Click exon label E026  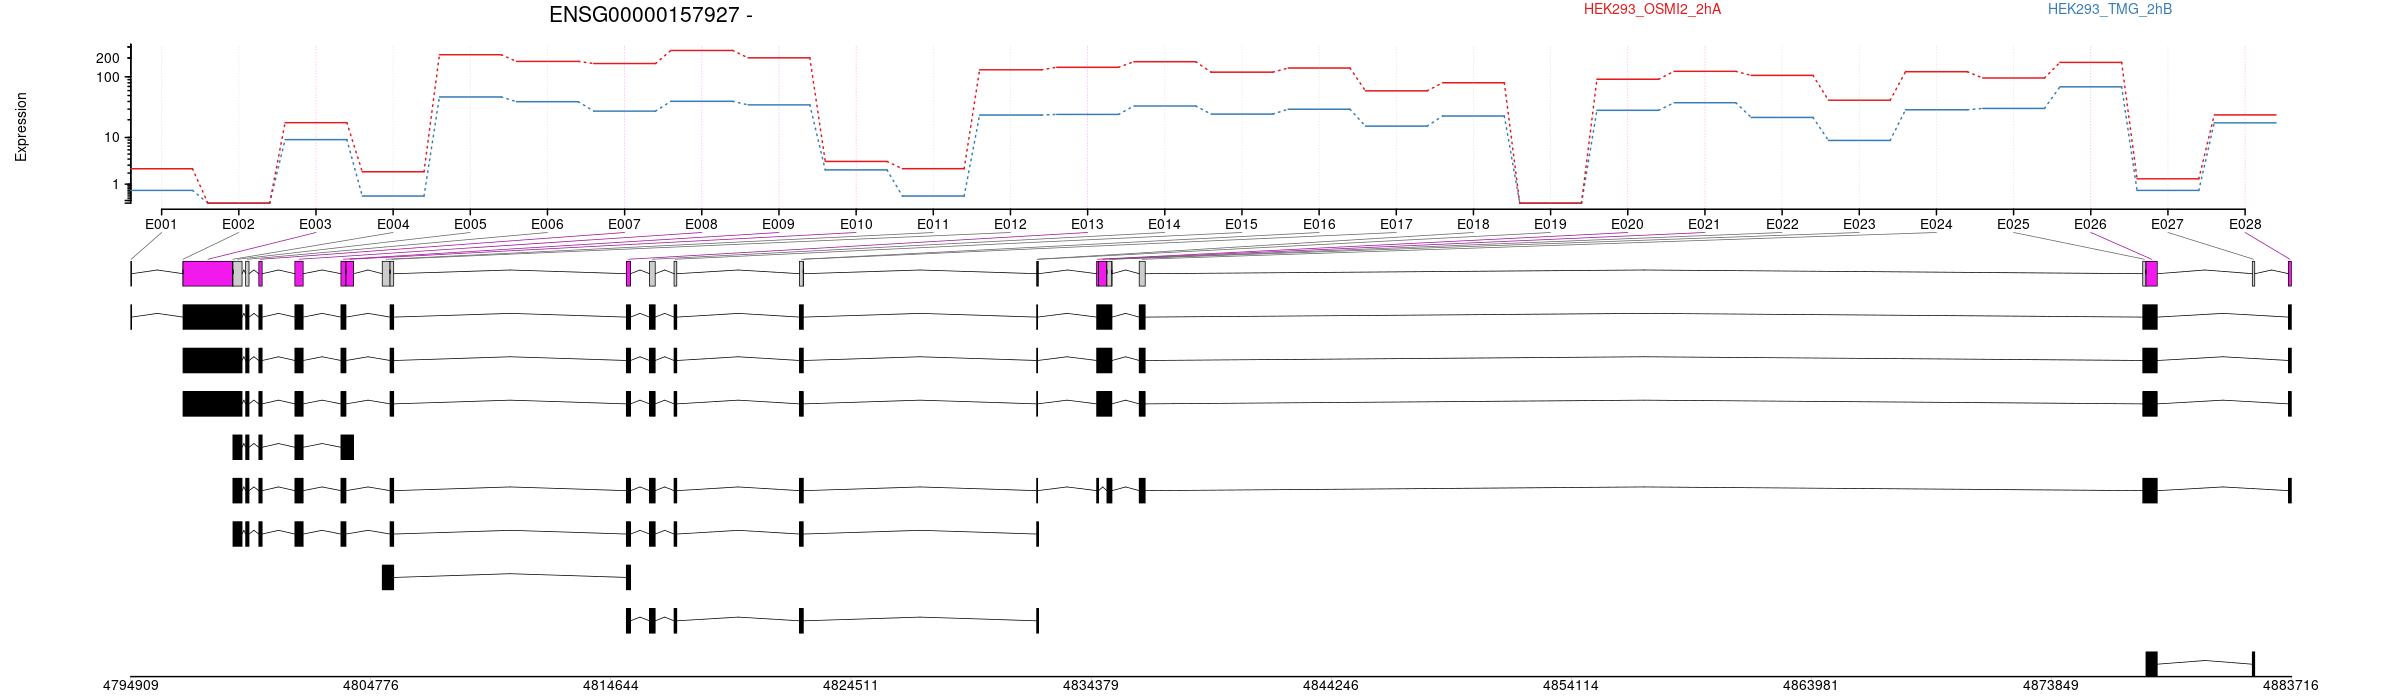[x=2090, y=224]
